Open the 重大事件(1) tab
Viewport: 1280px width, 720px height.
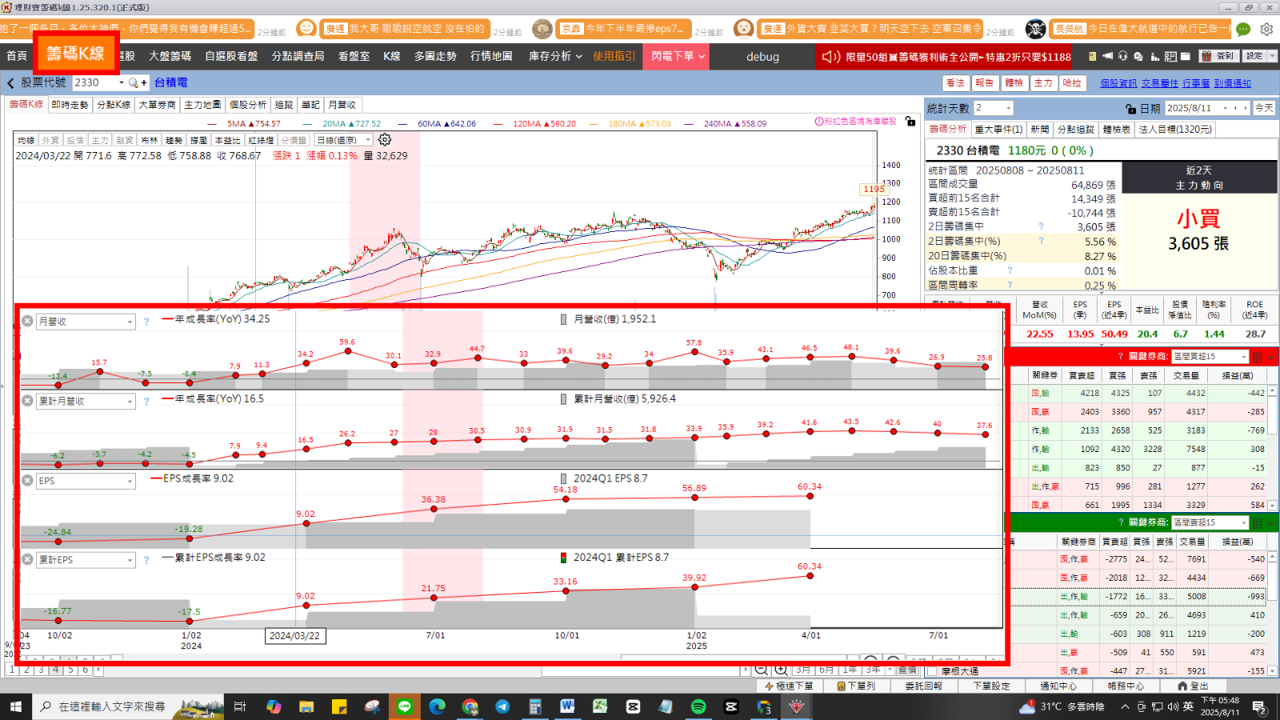pos(999,129)
